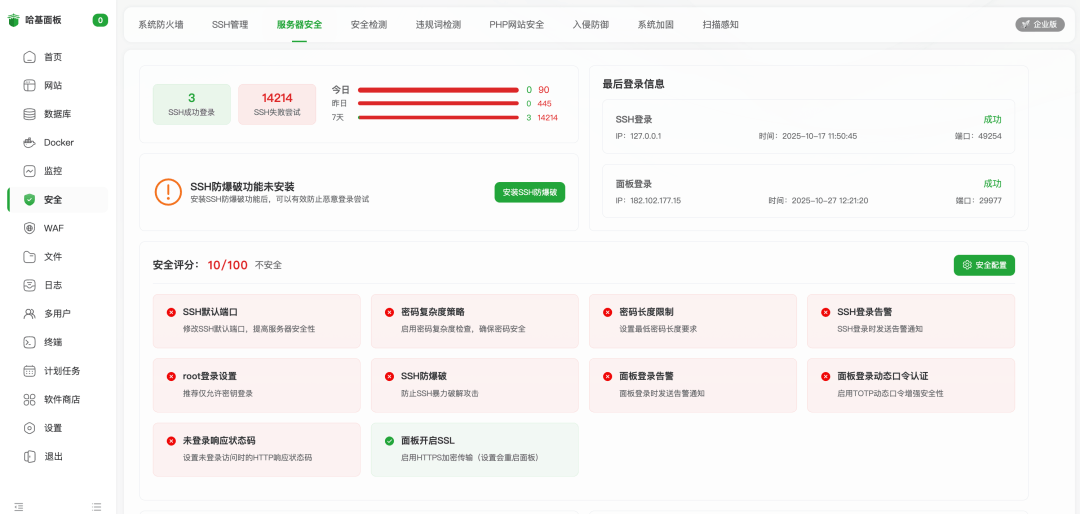Switch to the 系统防火墙 tab
This screenshot has width=1080, height=514.
click(x=161, y=24)
